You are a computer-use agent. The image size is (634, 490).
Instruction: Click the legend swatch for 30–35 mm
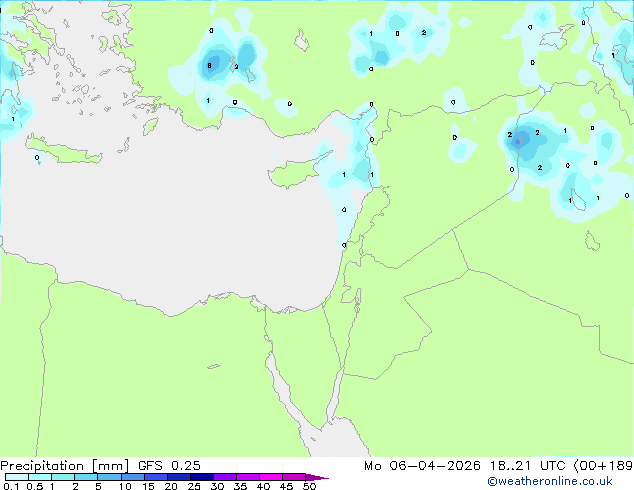coord(225,477)
